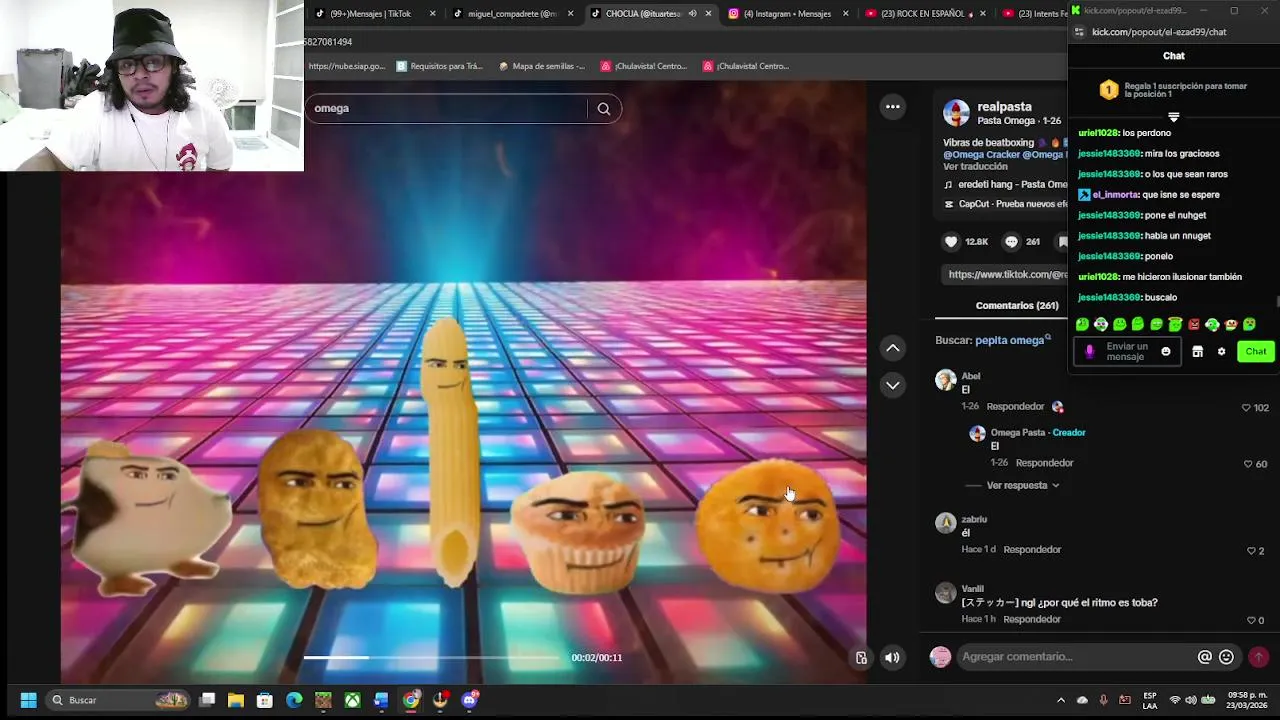Open Microsoft Edge from taskbar

(294, 700)
